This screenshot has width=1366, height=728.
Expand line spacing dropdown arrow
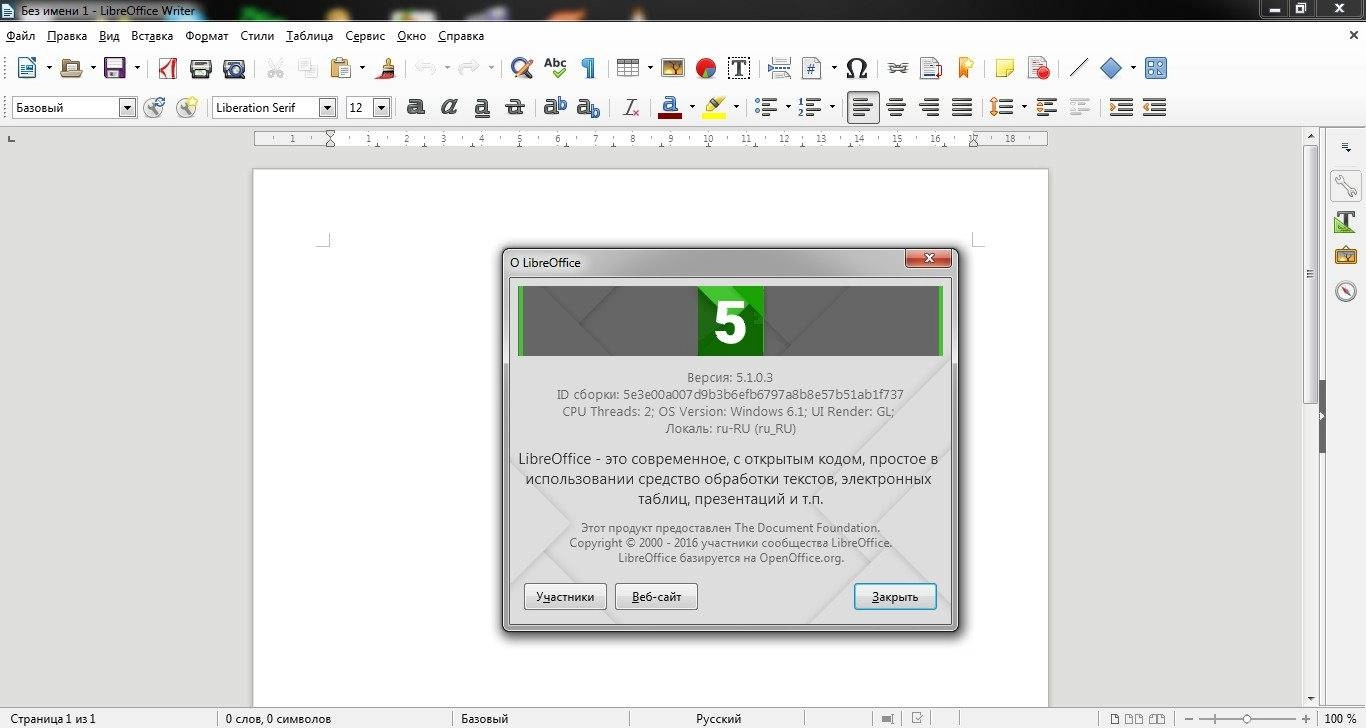tap(1024, 107)
